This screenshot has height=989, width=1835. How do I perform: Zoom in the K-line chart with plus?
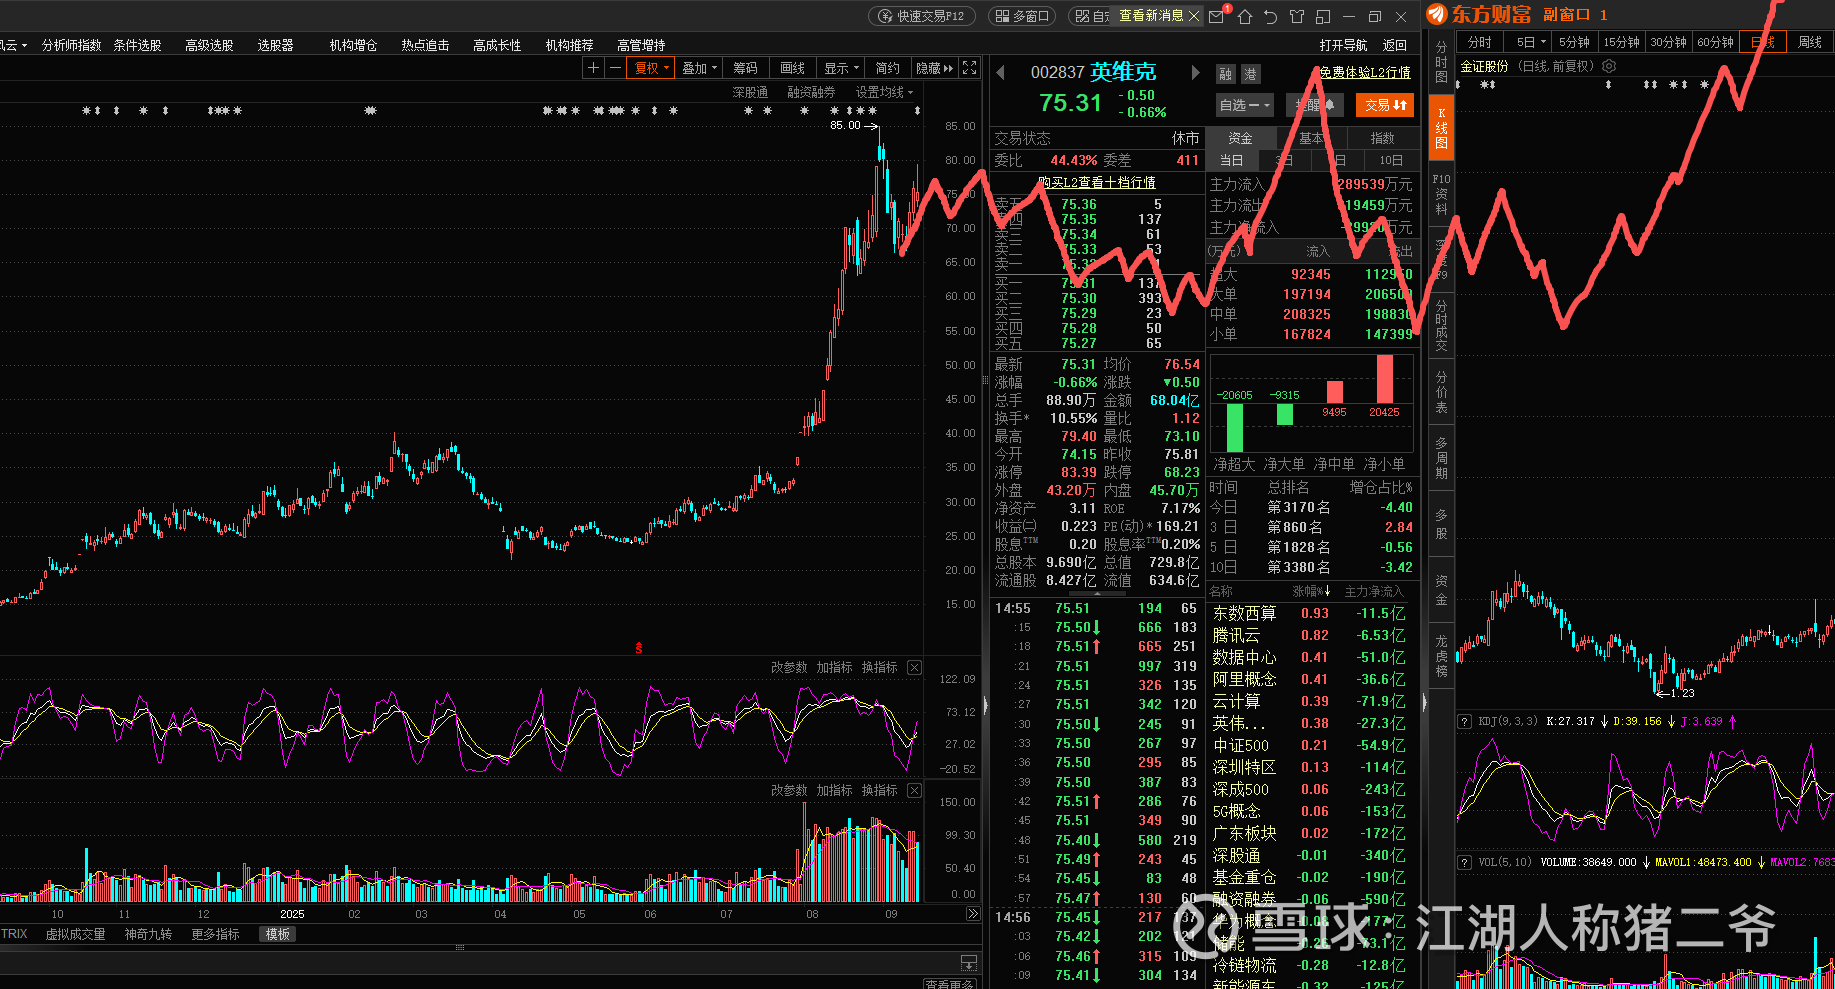(593, 68)
